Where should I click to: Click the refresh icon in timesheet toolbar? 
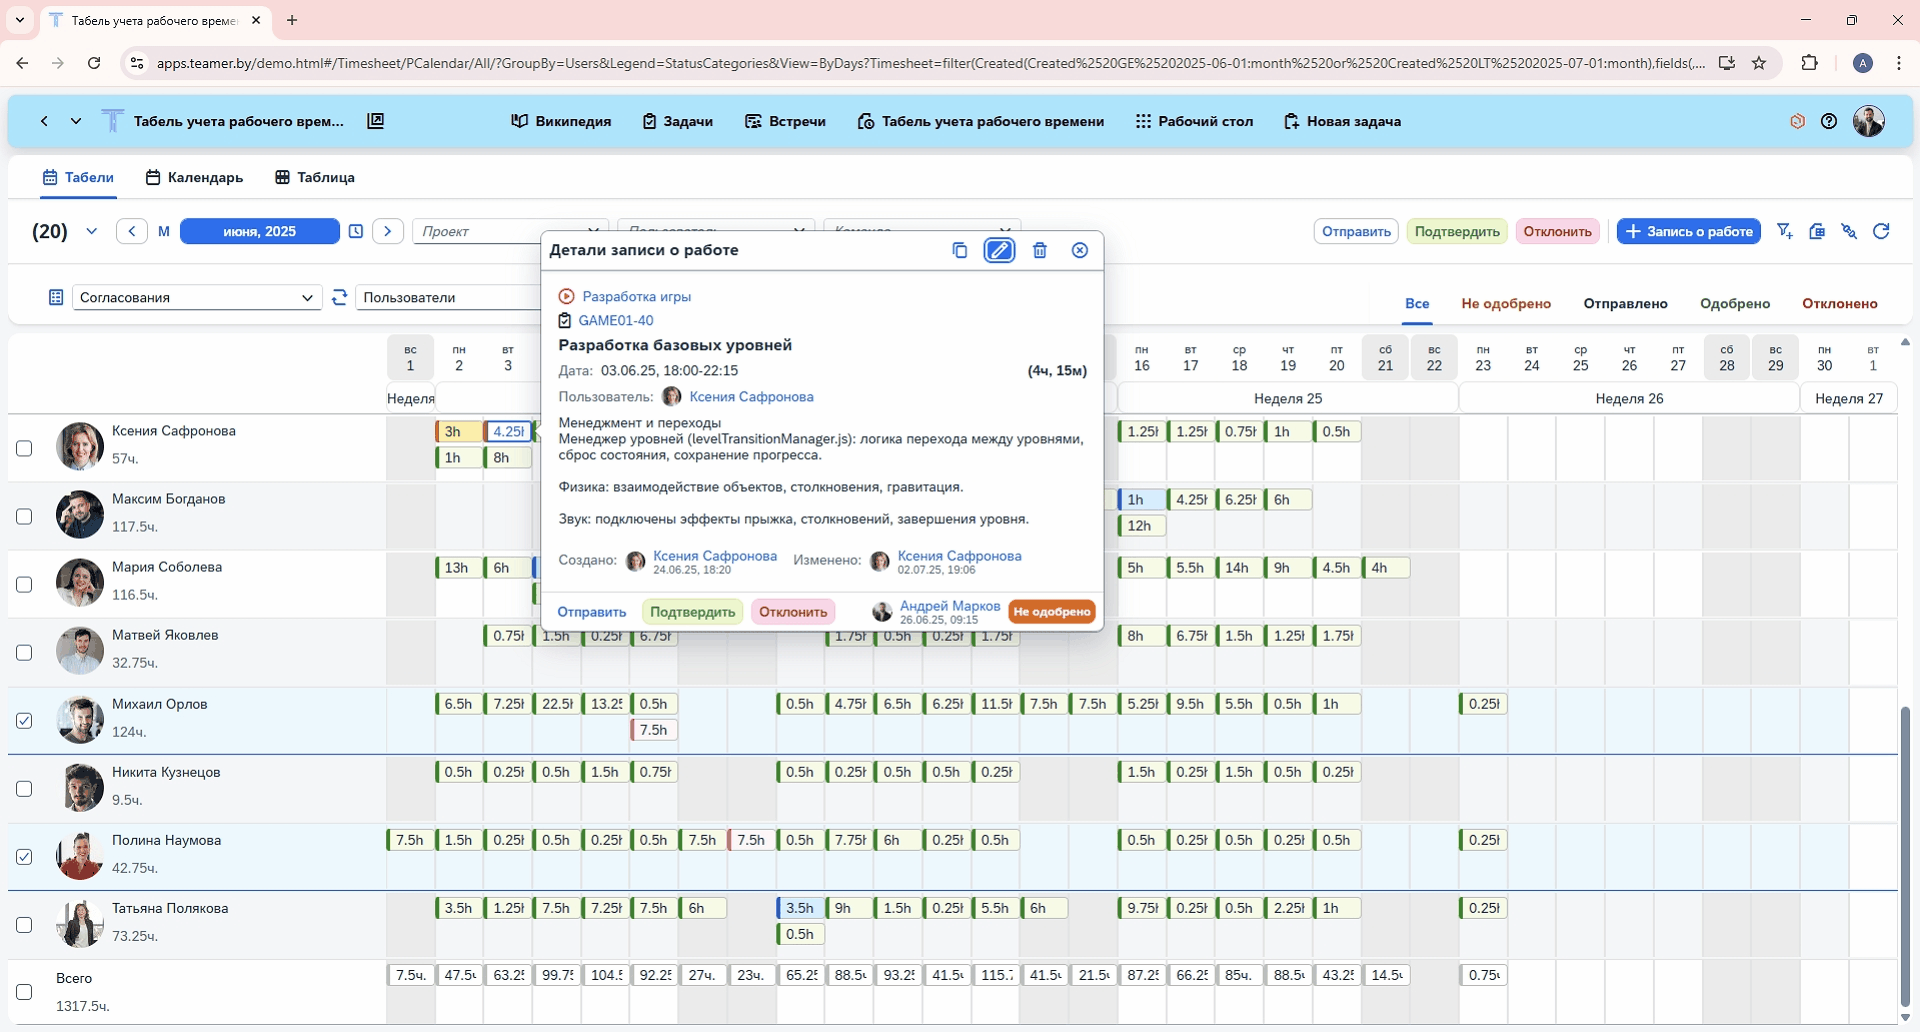click(x=1881, y=231)
